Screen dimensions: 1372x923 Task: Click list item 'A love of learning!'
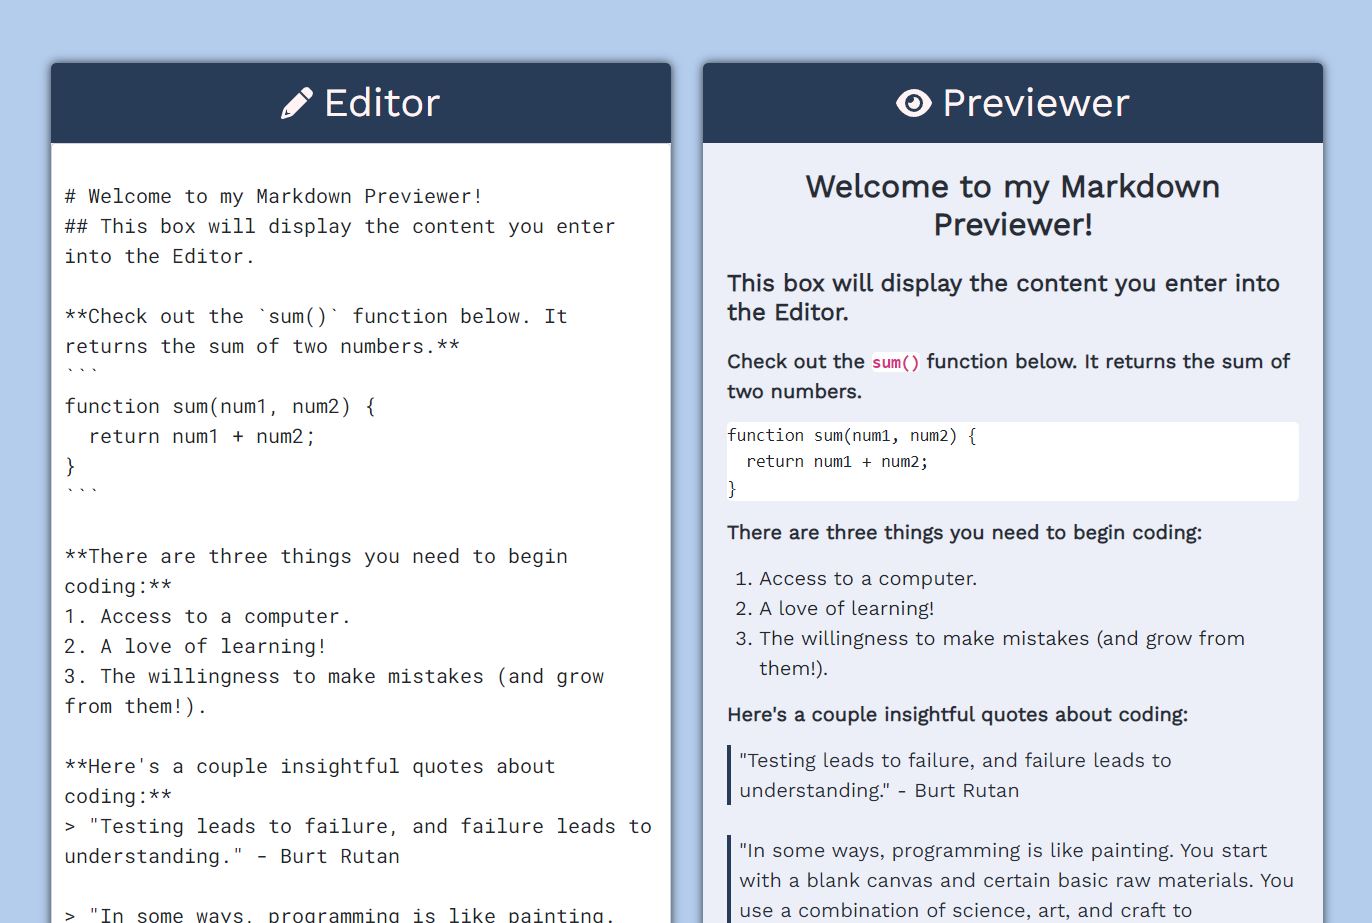tap(848, 608)
